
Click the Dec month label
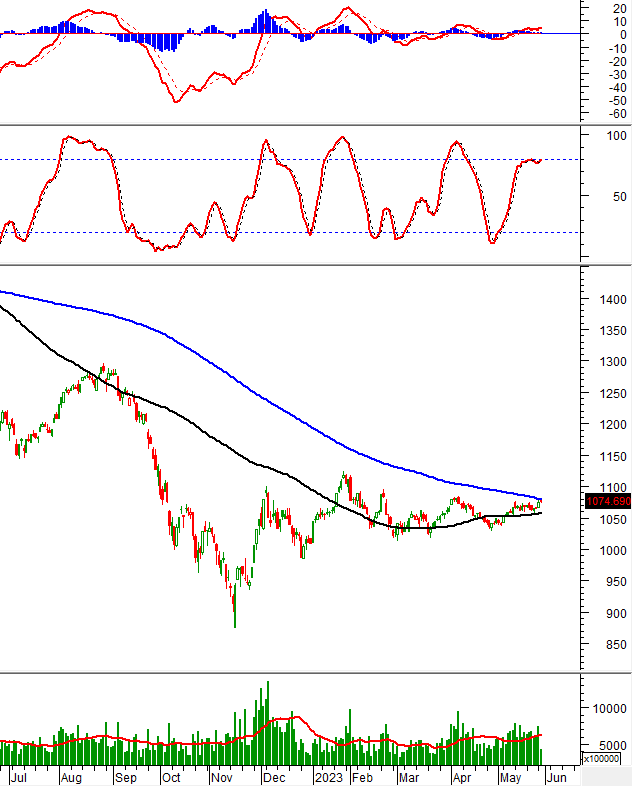click(274, 777)
